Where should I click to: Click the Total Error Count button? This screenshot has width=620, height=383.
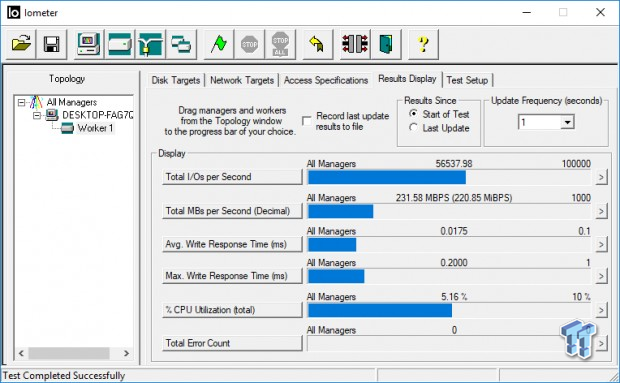click(232, 343)
